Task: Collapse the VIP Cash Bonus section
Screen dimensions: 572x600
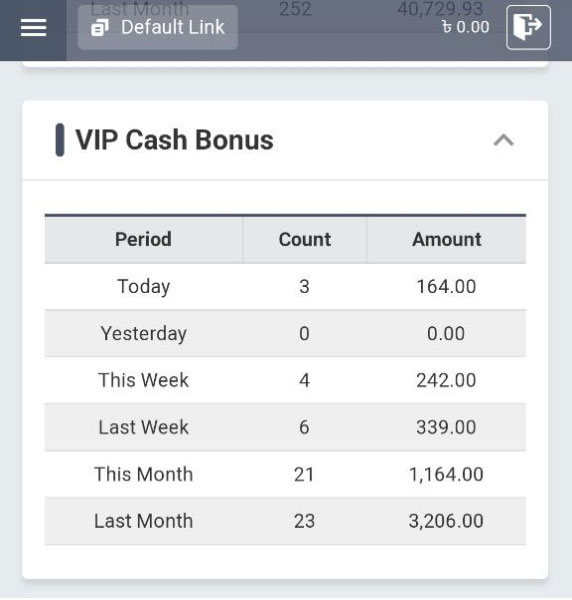Action: coord(504,140)
